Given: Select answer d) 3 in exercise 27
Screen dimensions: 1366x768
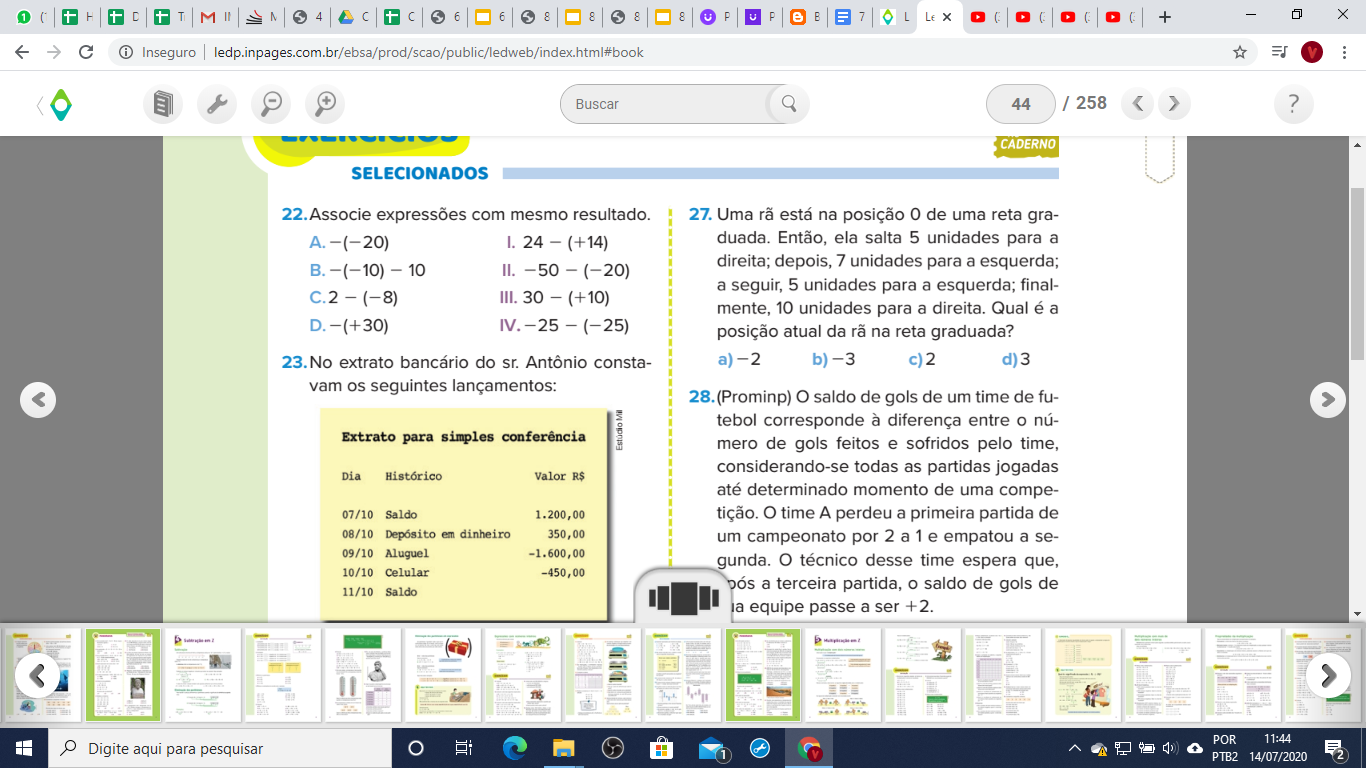Looking at the screenshot, I should (1016, 359).
